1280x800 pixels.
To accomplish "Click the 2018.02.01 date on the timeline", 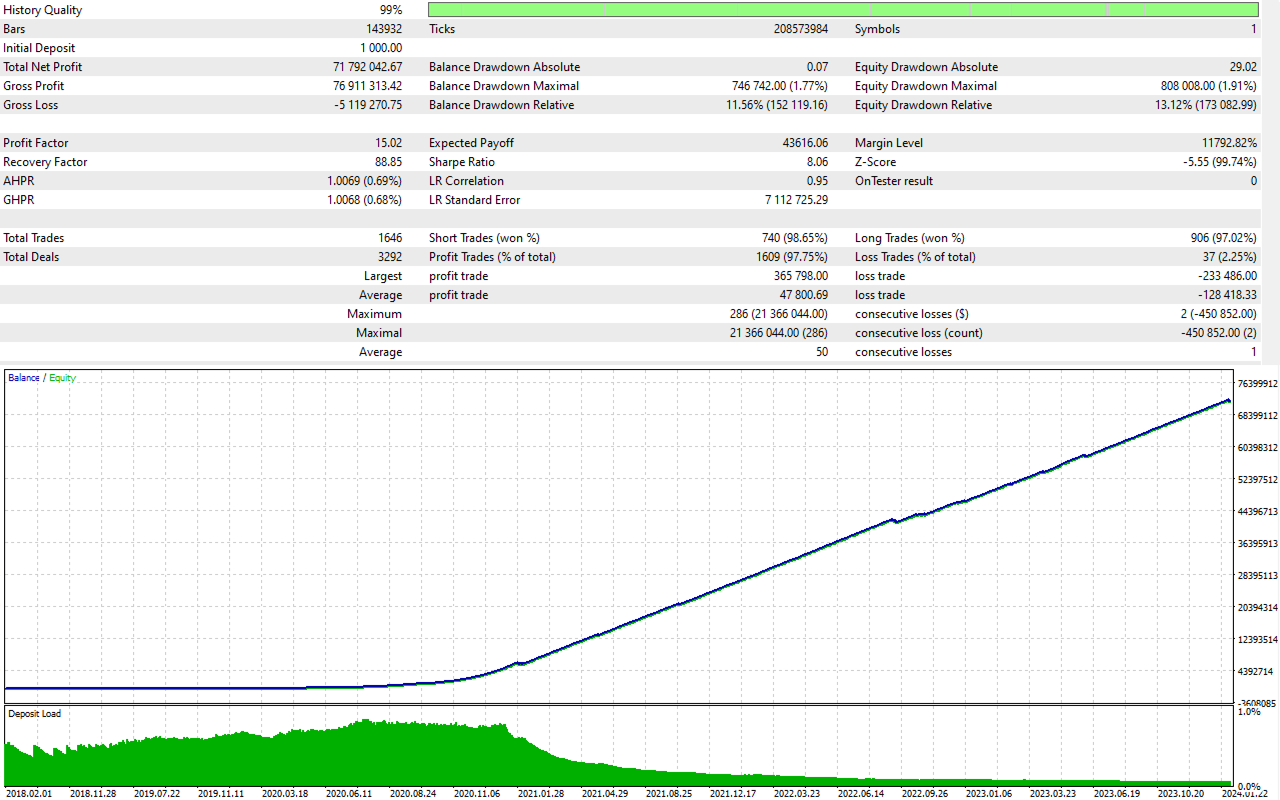I will point(30,793).
